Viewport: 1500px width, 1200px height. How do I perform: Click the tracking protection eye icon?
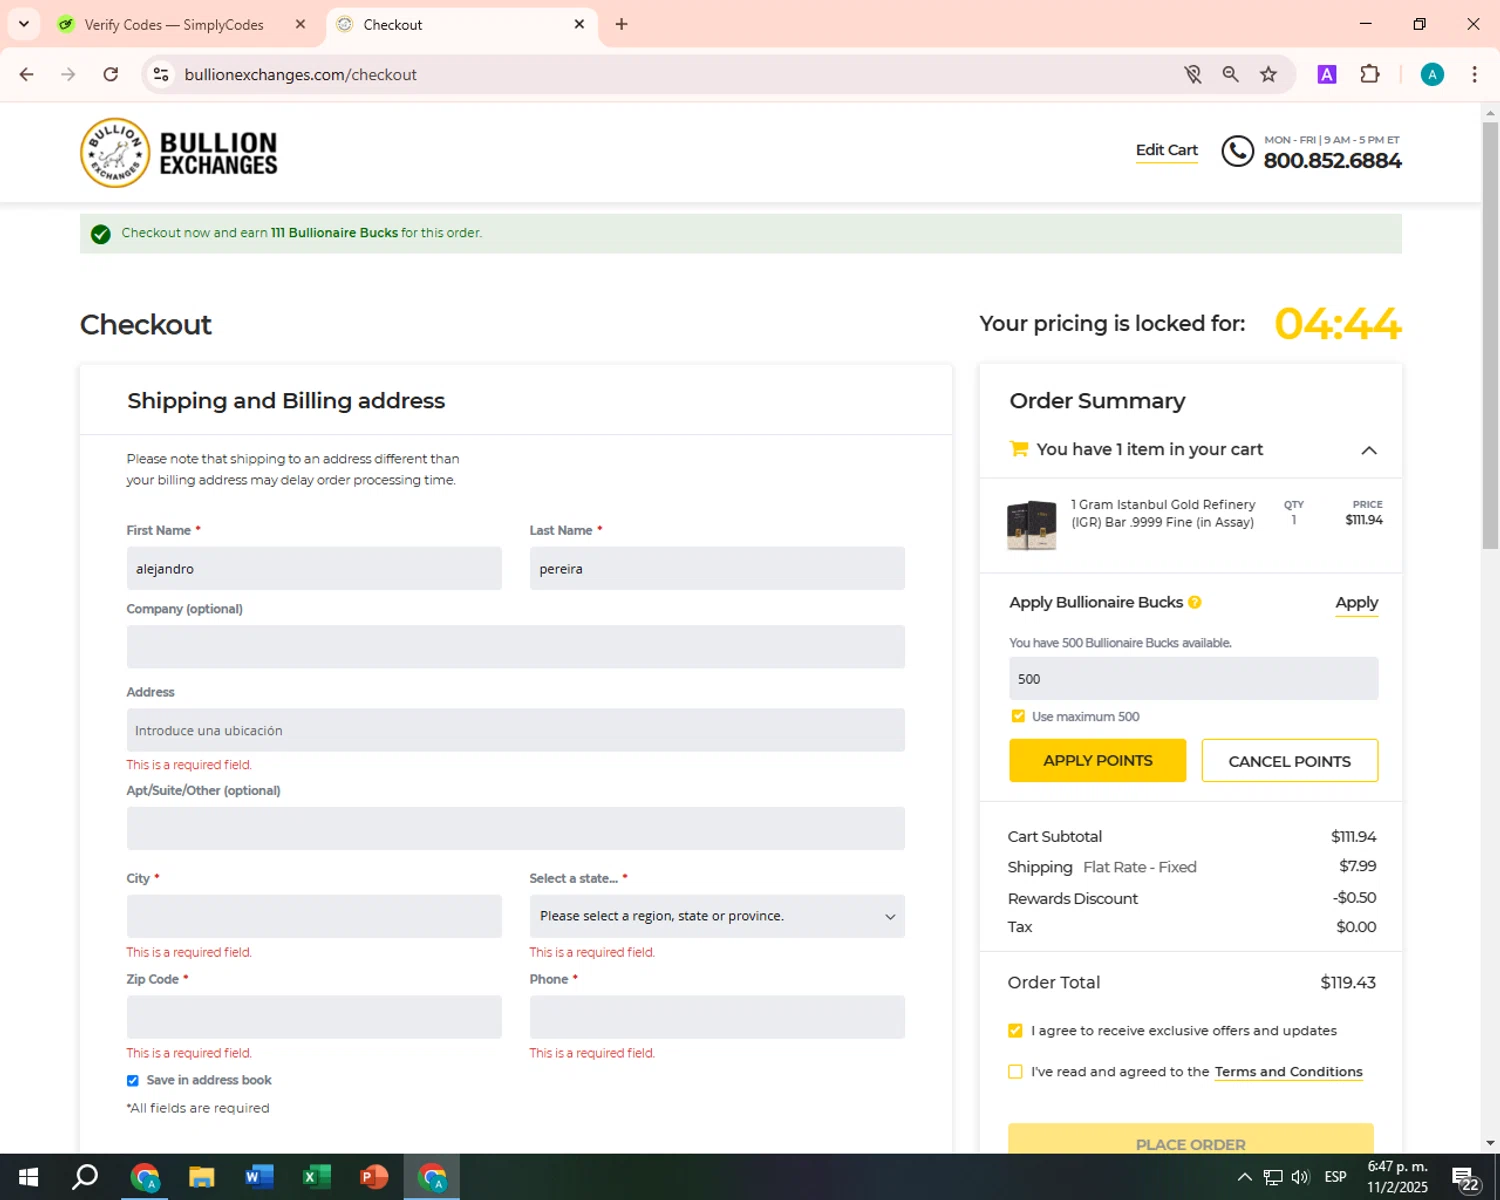1192,74
